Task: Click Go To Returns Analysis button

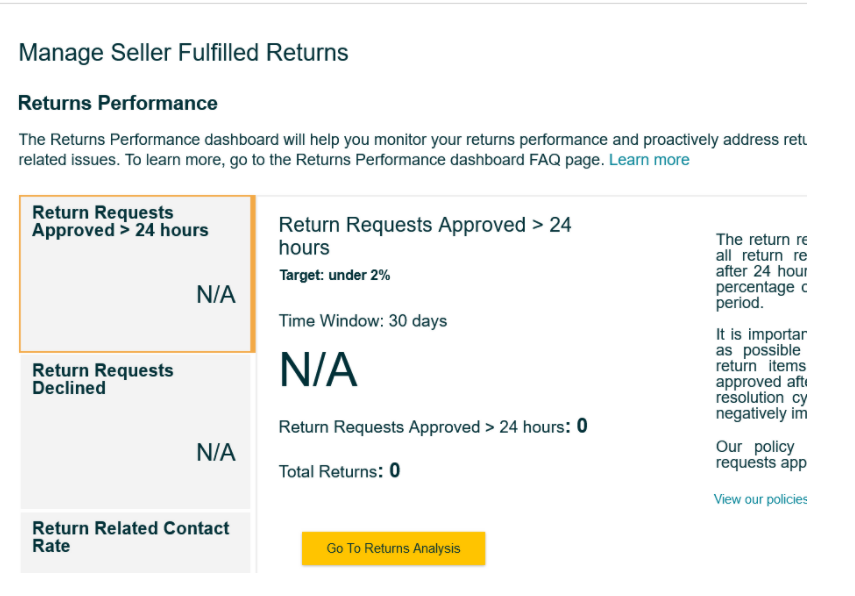Action: coord(393,548)
